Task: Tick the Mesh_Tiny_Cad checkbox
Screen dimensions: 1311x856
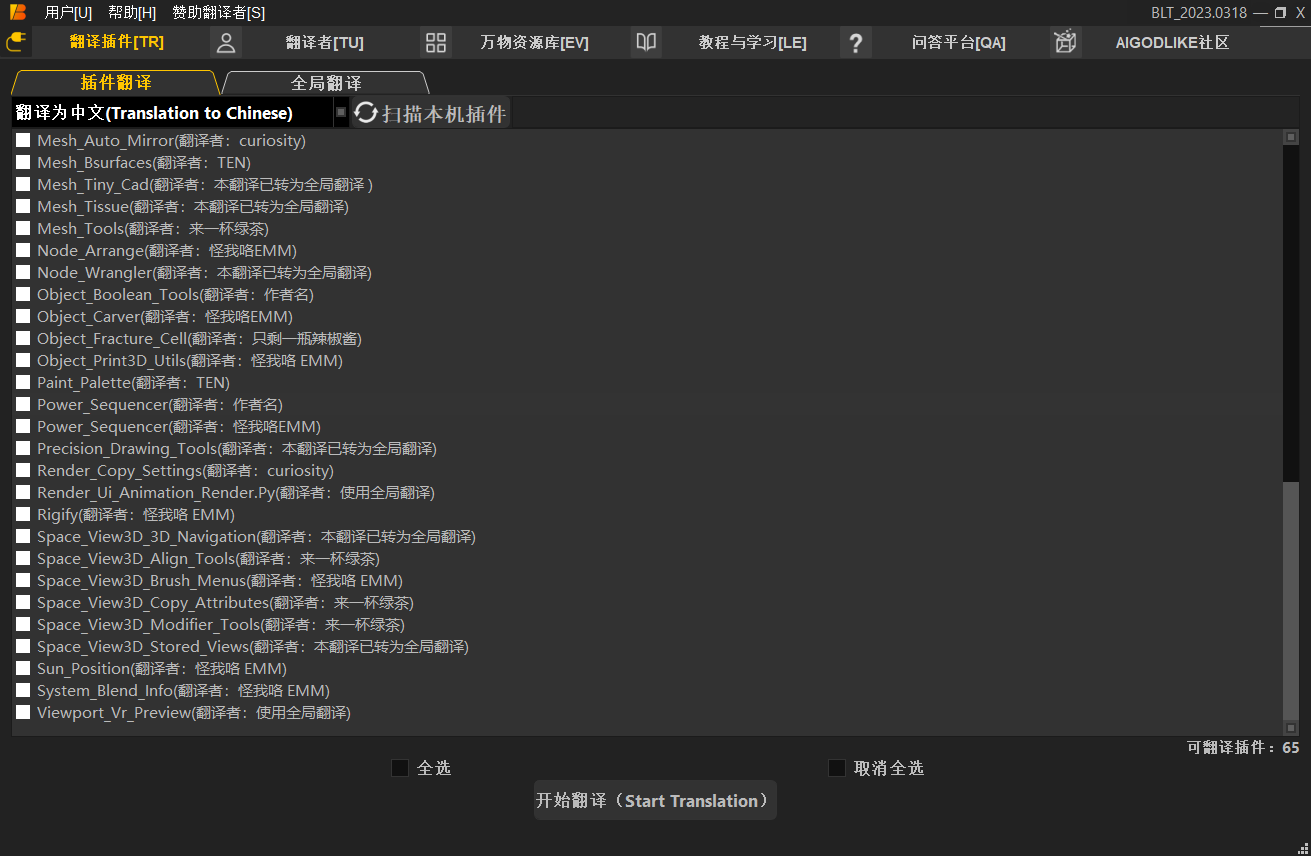Action: click(x=23, y=184)
